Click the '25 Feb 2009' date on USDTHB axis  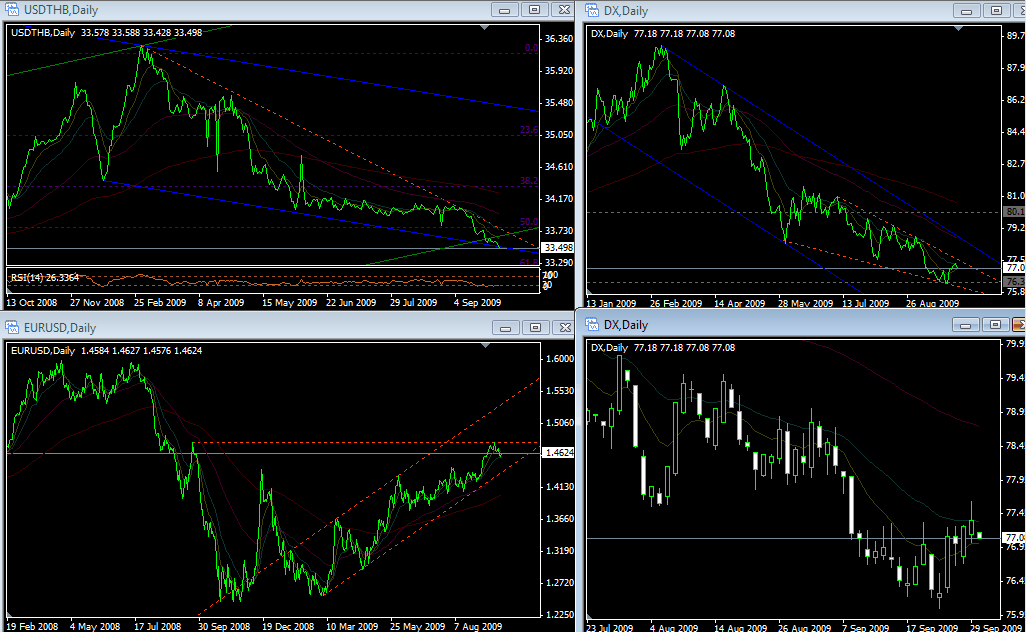coord(160,303)
